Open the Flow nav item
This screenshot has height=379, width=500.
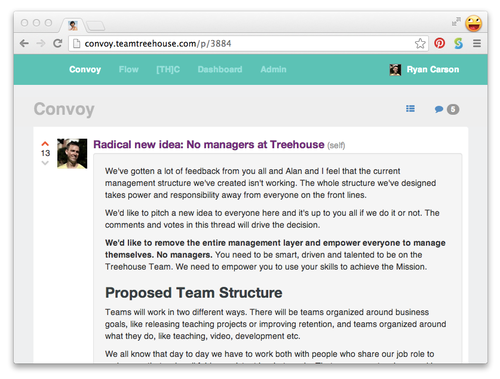[129, 69]
